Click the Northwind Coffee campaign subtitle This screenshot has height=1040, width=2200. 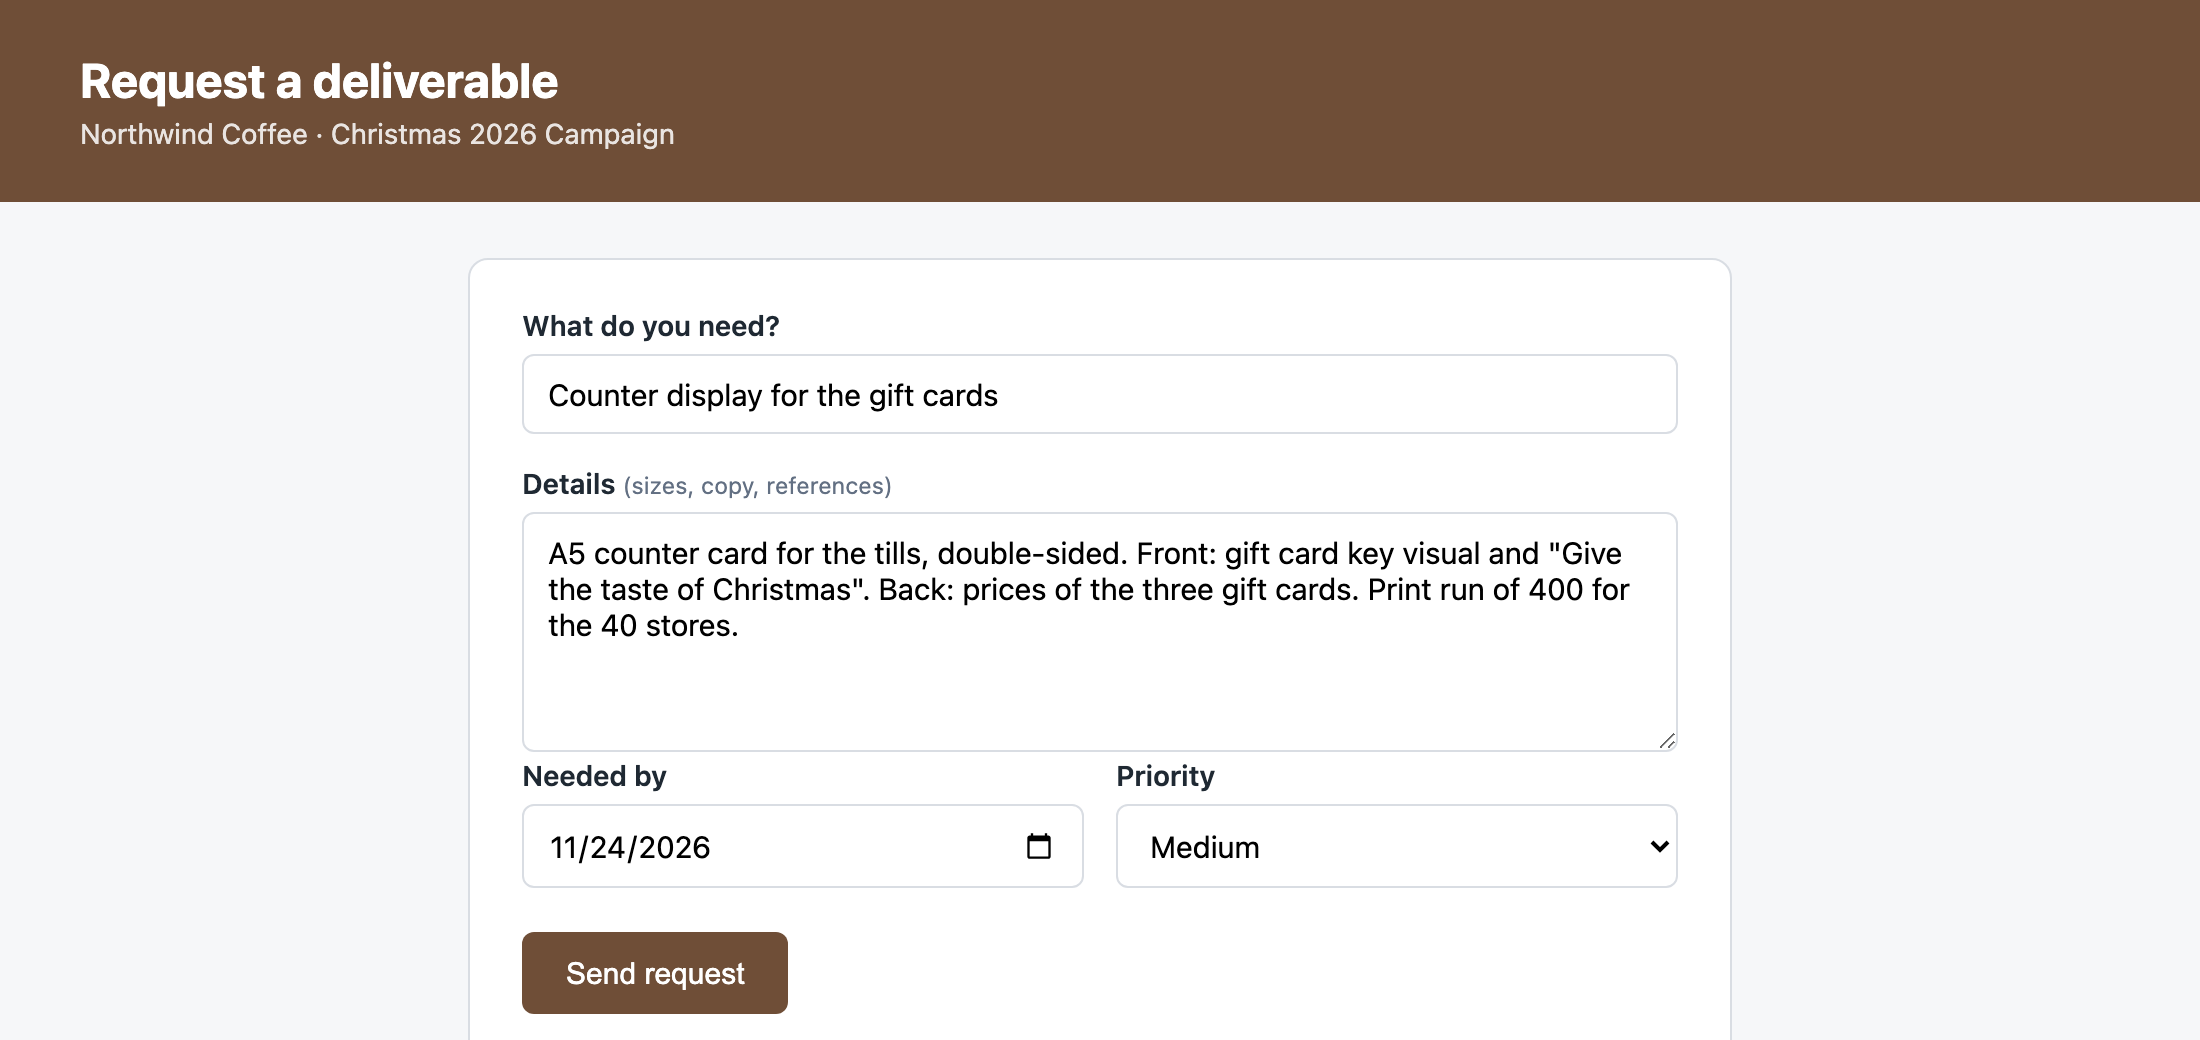377,134
